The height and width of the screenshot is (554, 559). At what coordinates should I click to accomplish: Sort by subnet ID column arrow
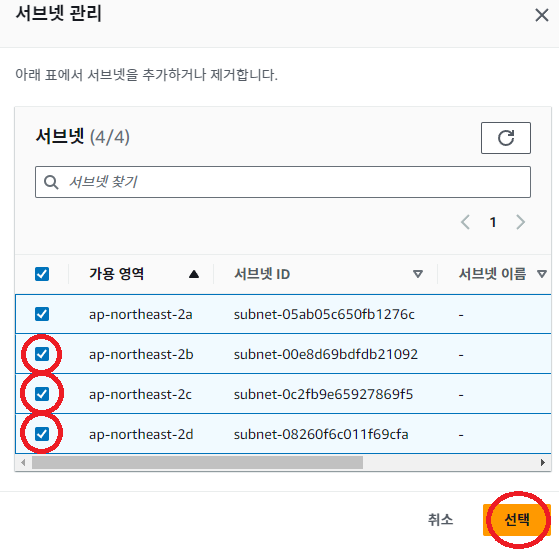pos(417,274)
